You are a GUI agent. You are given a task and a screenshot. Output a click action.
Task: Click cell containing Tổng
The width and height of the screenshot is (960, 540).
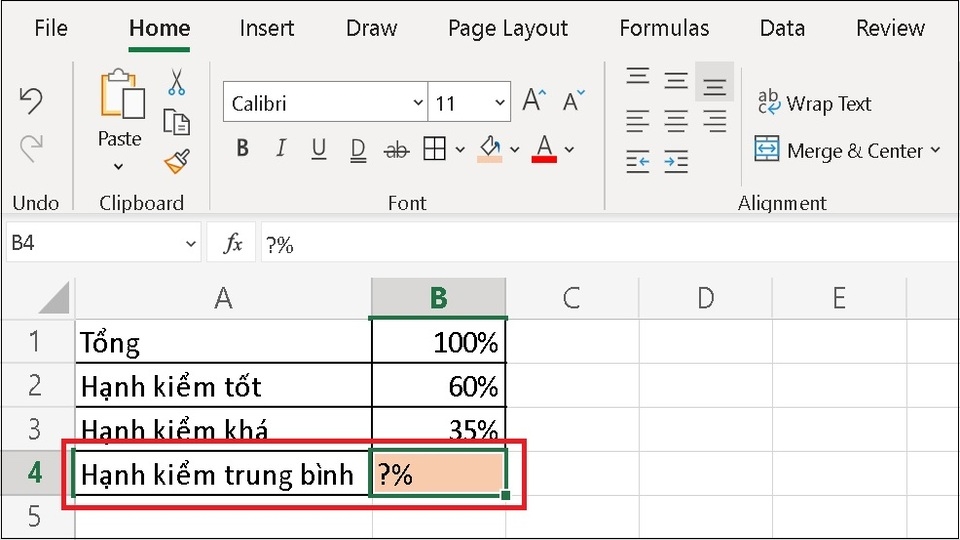223,341
